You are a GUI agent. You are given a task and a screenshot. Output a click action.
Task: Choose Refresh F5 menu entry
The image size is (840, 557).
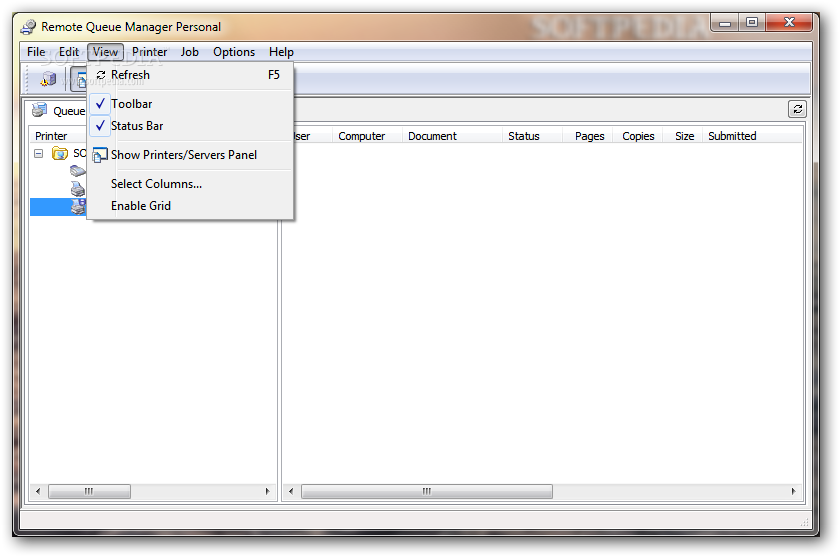click(190, 75)
